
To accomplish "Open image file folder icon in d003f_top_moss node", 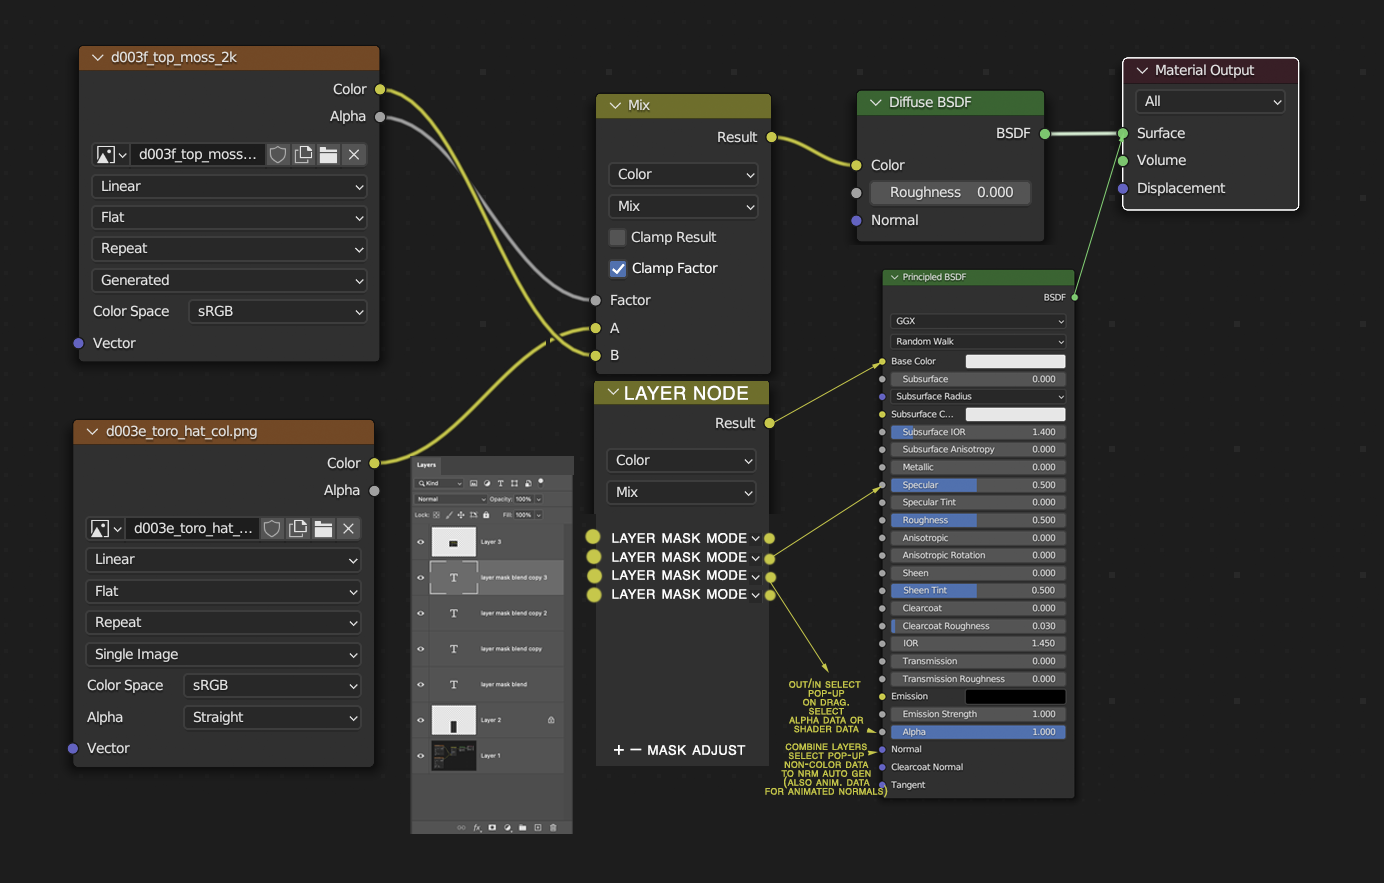I will 328,155.
